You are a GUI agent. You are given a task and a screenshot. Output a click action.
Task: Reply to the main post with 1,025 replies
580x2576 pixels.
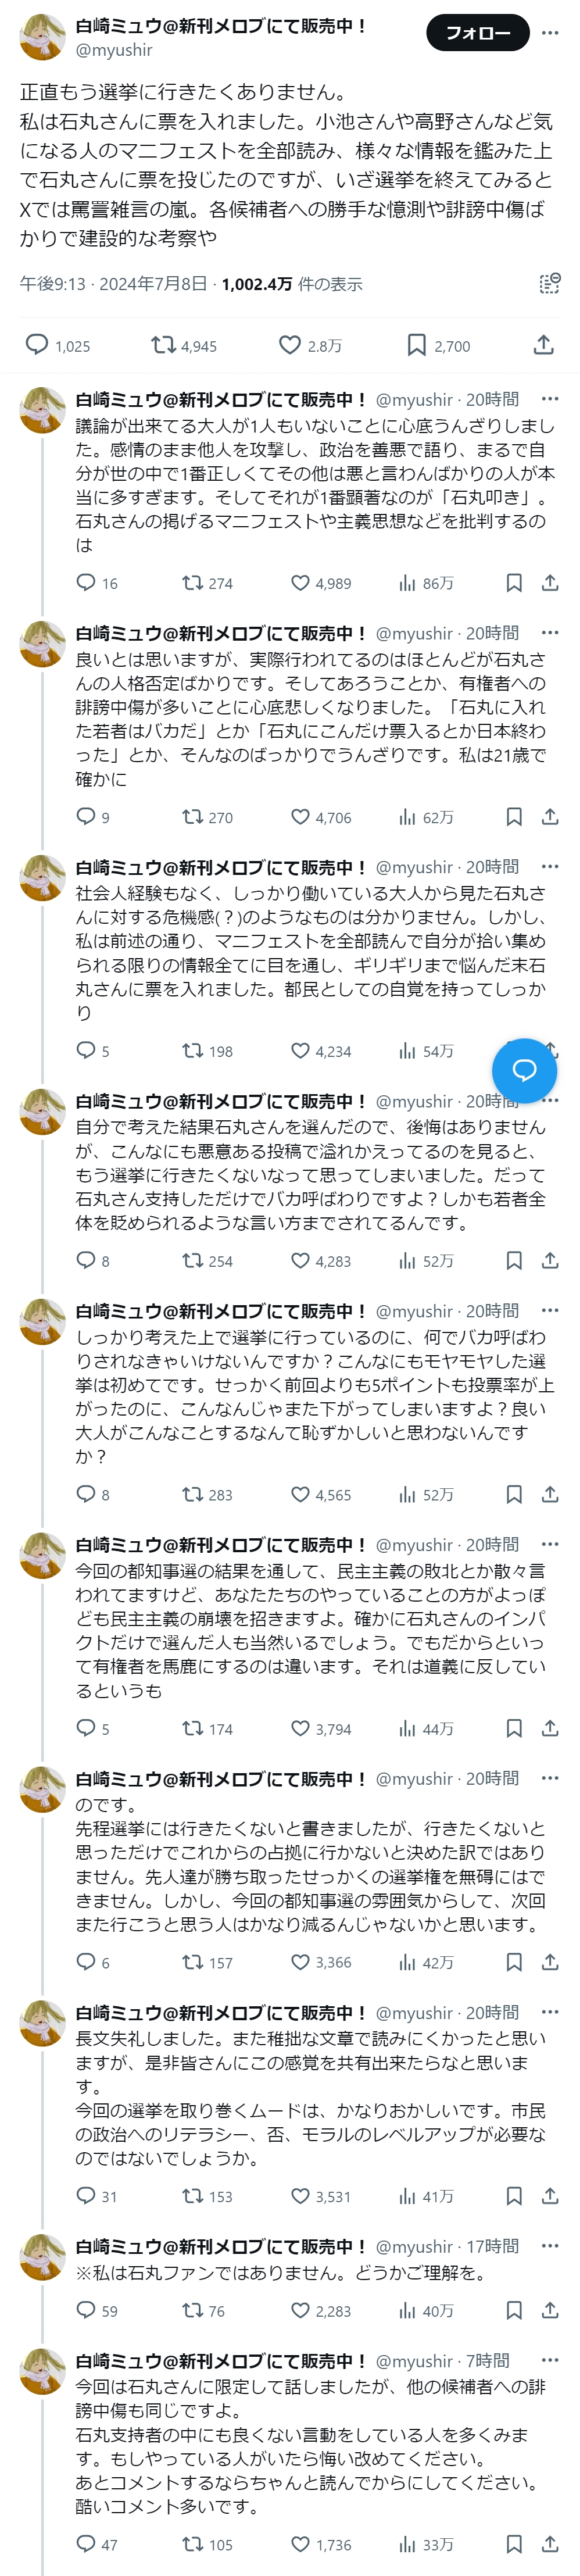(x=37, y=345)
